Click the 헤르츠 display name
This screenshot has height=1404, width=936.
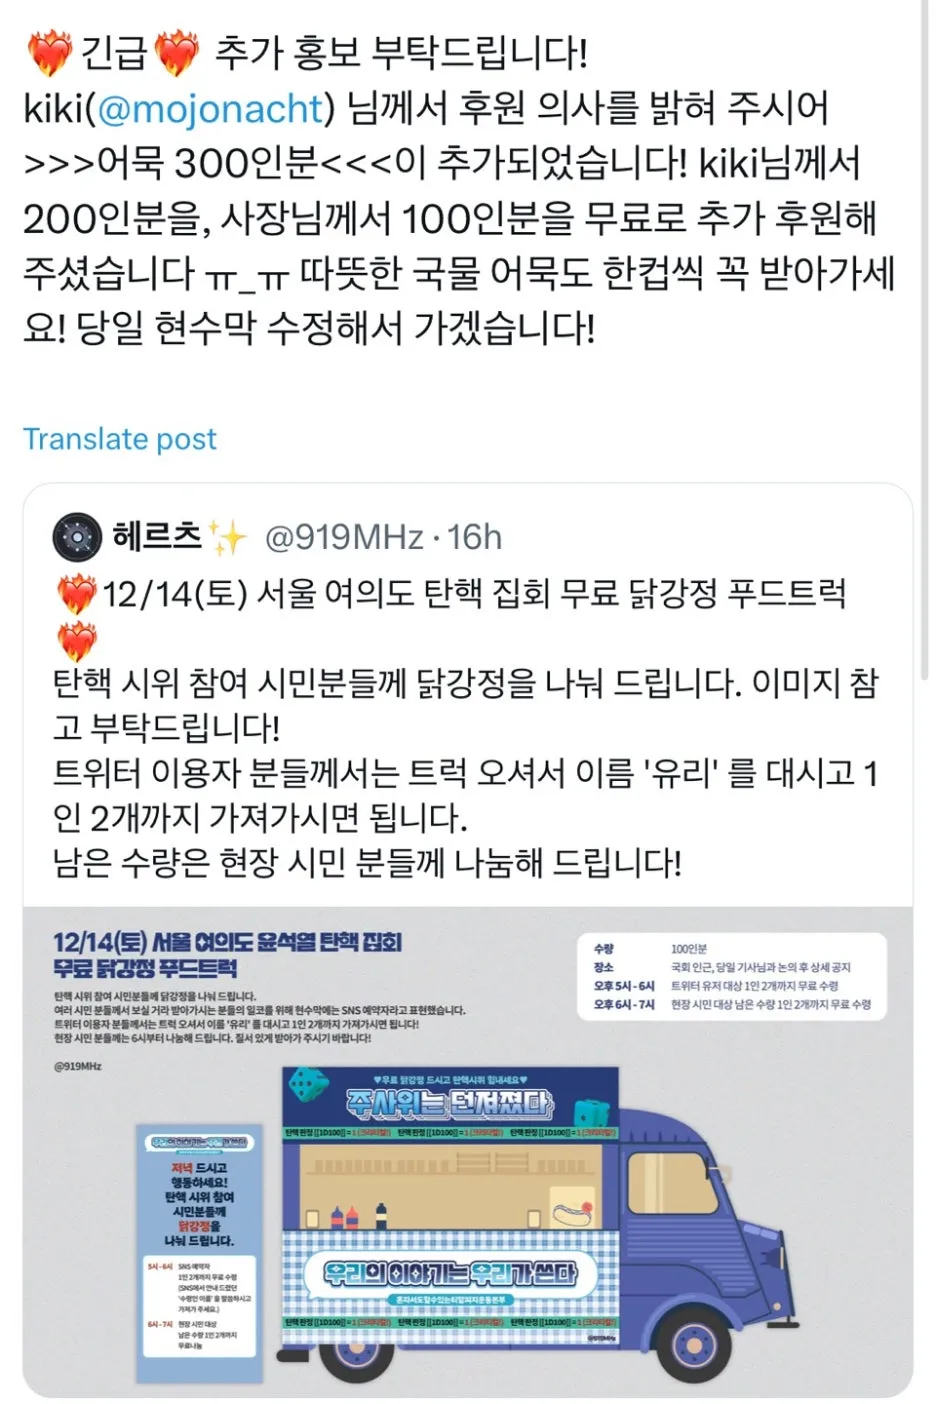[157, 537]
